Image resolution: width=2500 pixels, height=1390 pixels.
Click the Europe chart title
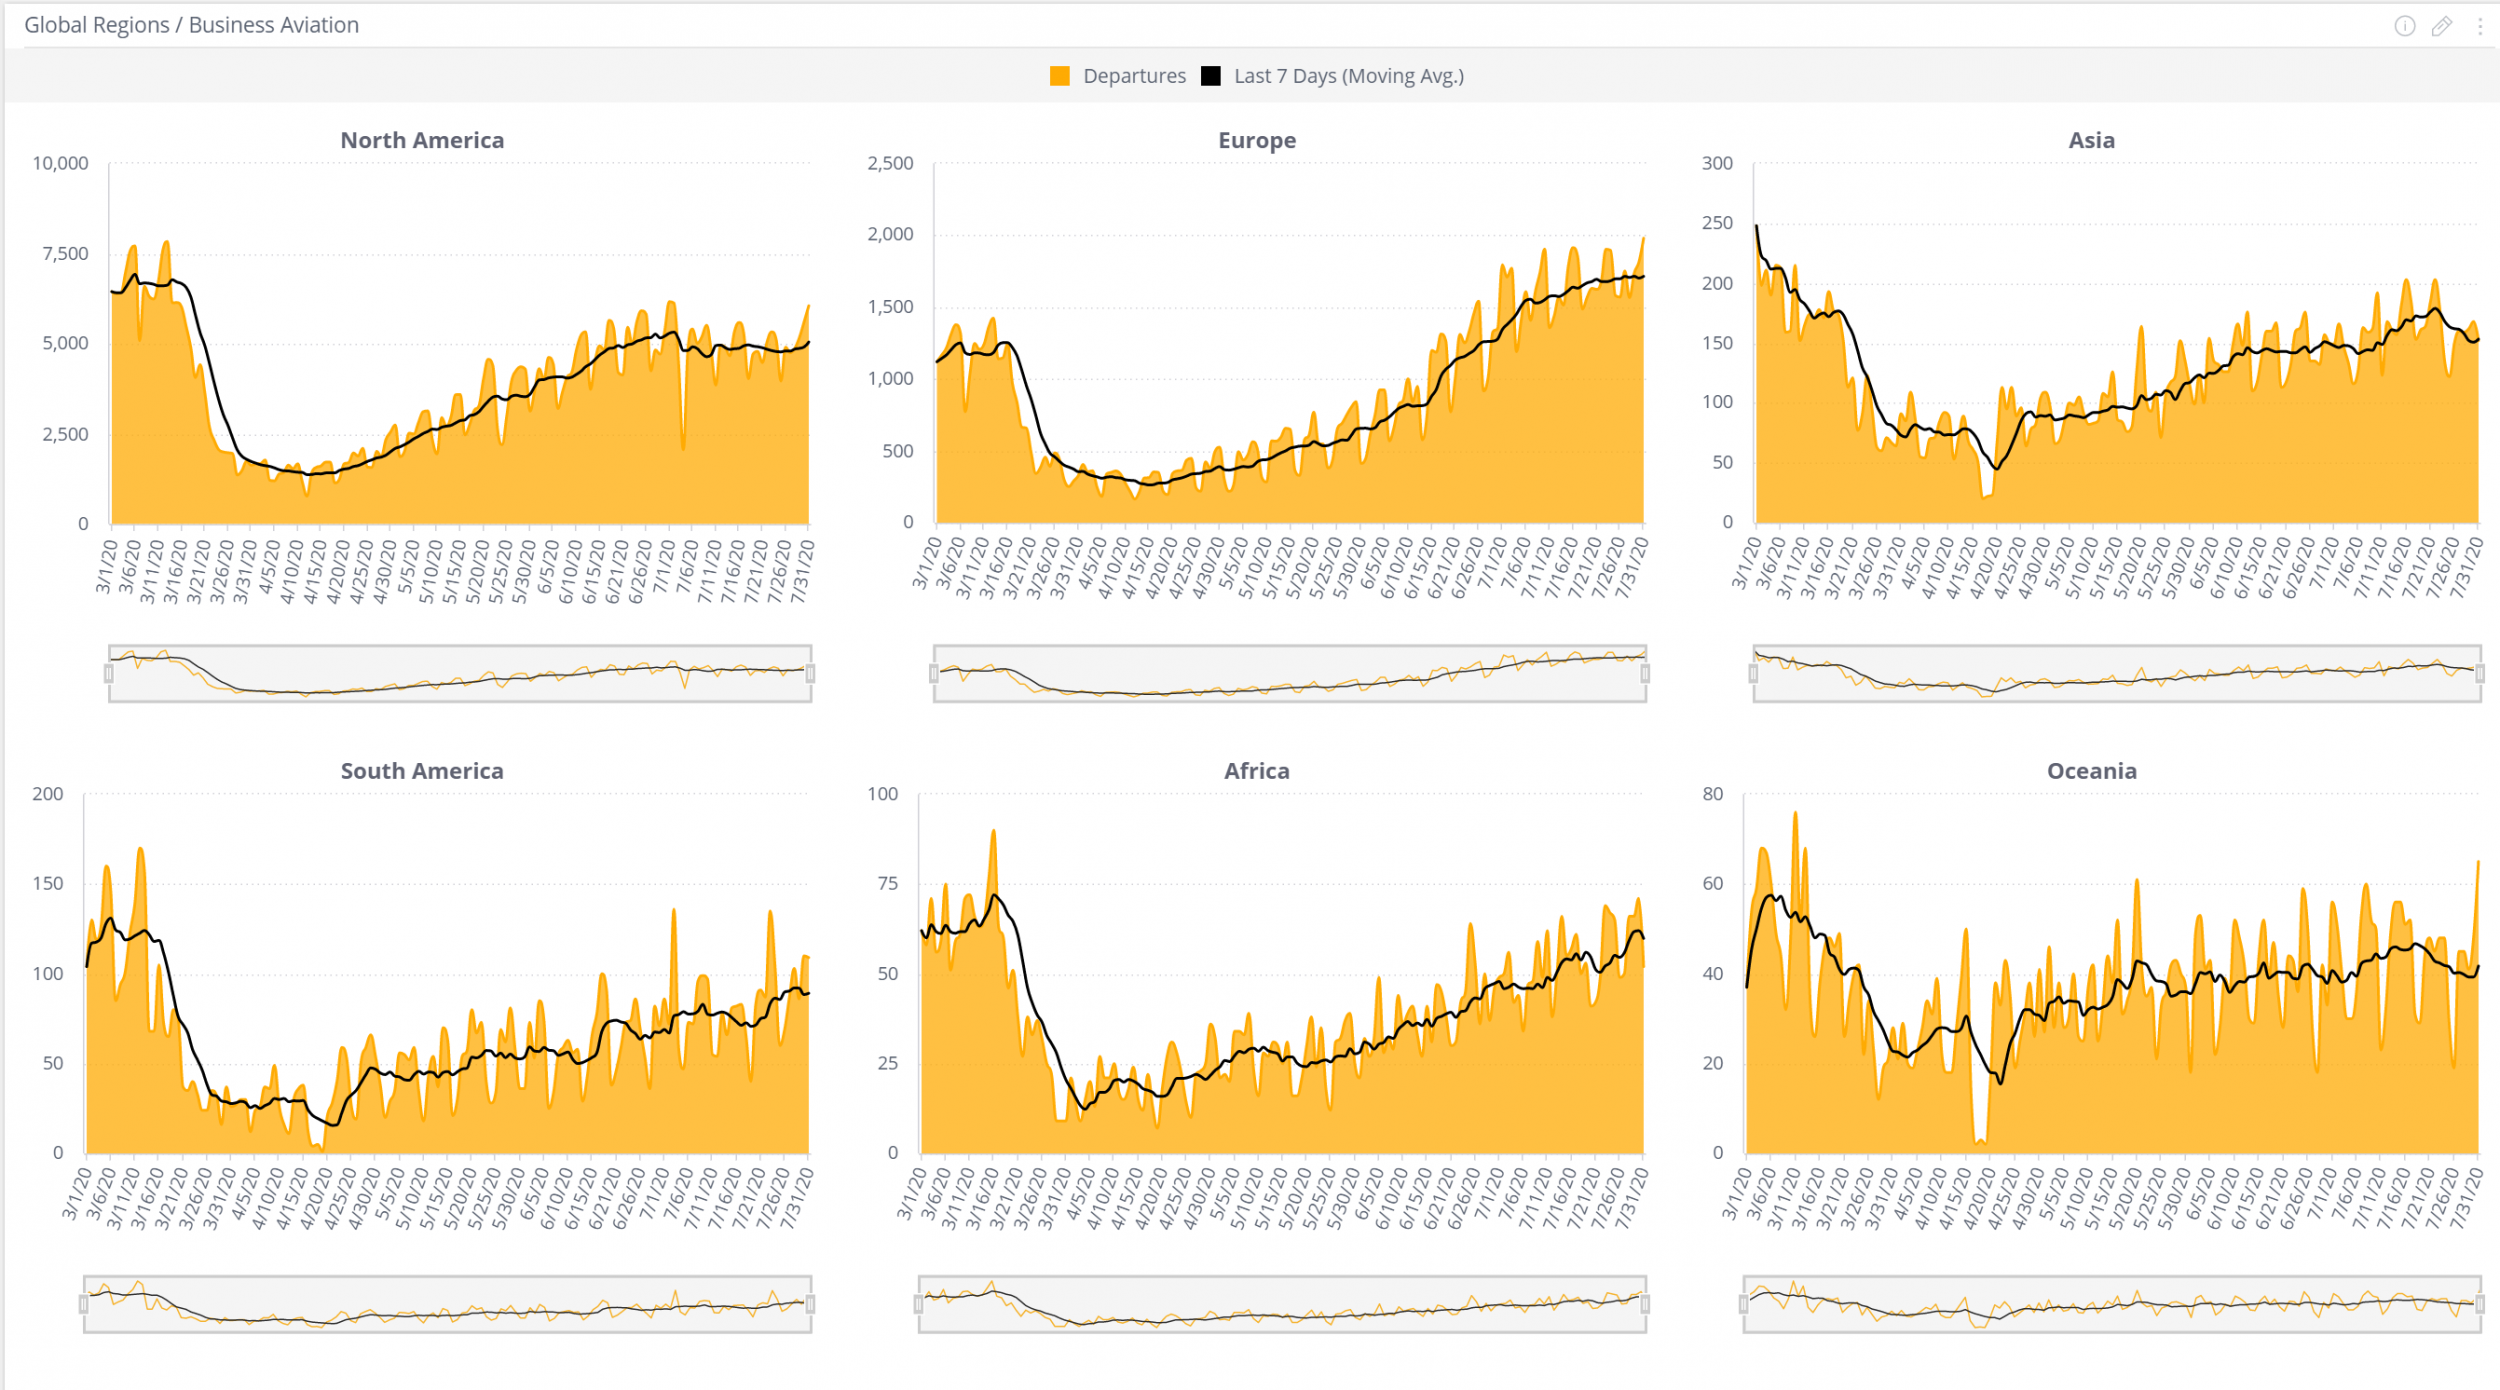click(1257, 140)
